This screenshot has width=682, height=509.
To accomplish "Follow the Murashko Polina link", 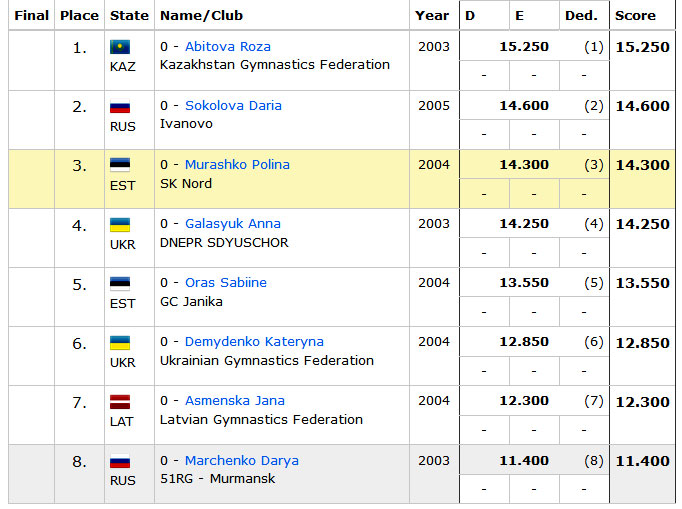I will [x=237, y=164].
